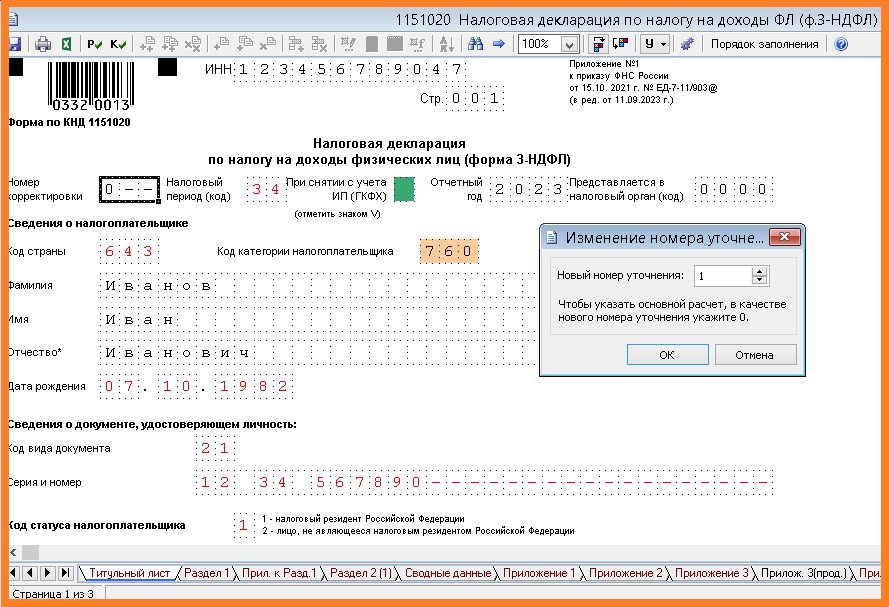Image resolution: width=889 pixels, height=607 pixels.
Task: Run the К check with green checkmark
Action: coord(118,44)
